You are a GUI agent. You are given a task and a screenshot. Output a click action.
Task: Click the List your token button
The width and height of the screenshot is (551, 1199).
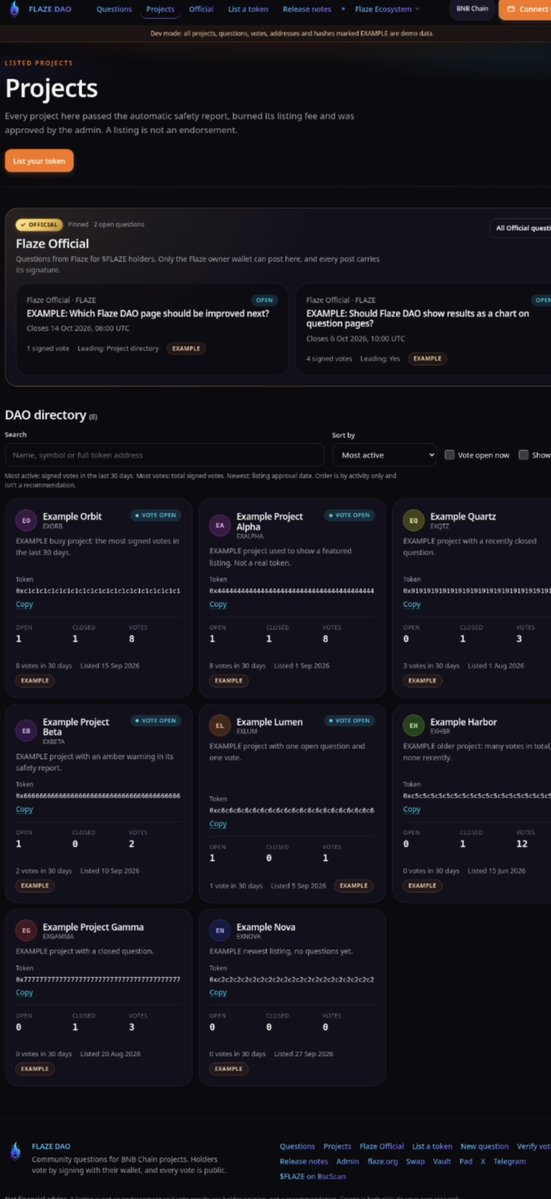[x=39, y=161]
